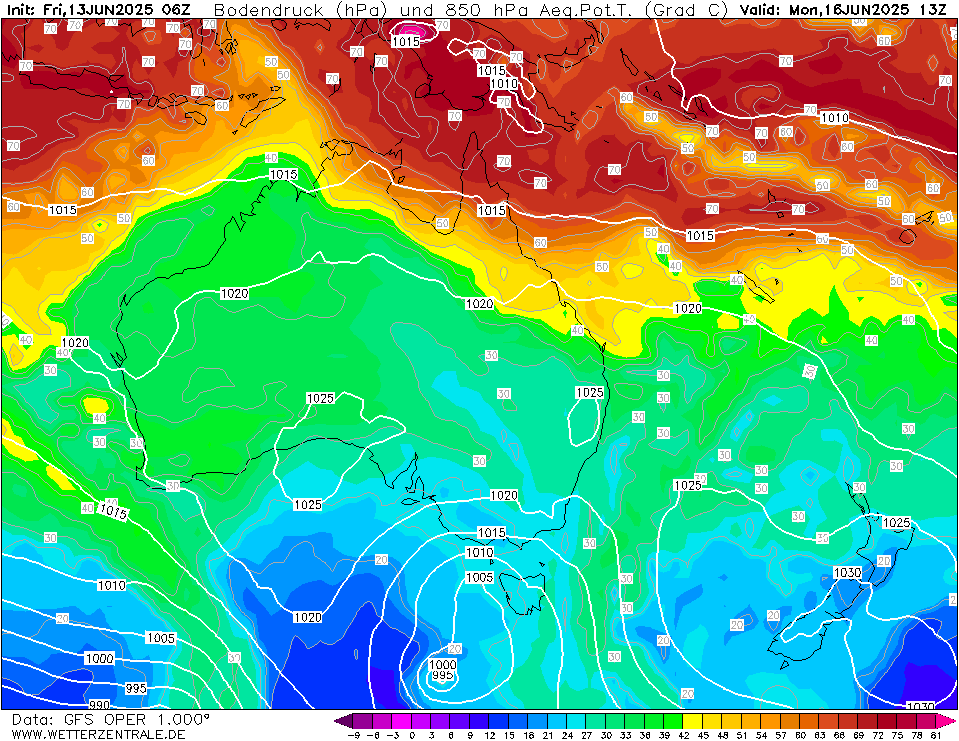Image resolution: width=959 pixels, height=741 pixels.
Task: Click the 'Init: Fri,13JUN2025 06Z' header text
Action: tap(98, 9)
